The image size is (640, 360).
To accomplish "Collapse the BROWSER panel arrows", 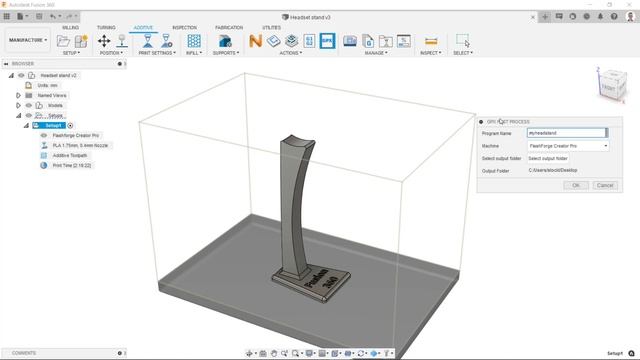I will 6,64.
